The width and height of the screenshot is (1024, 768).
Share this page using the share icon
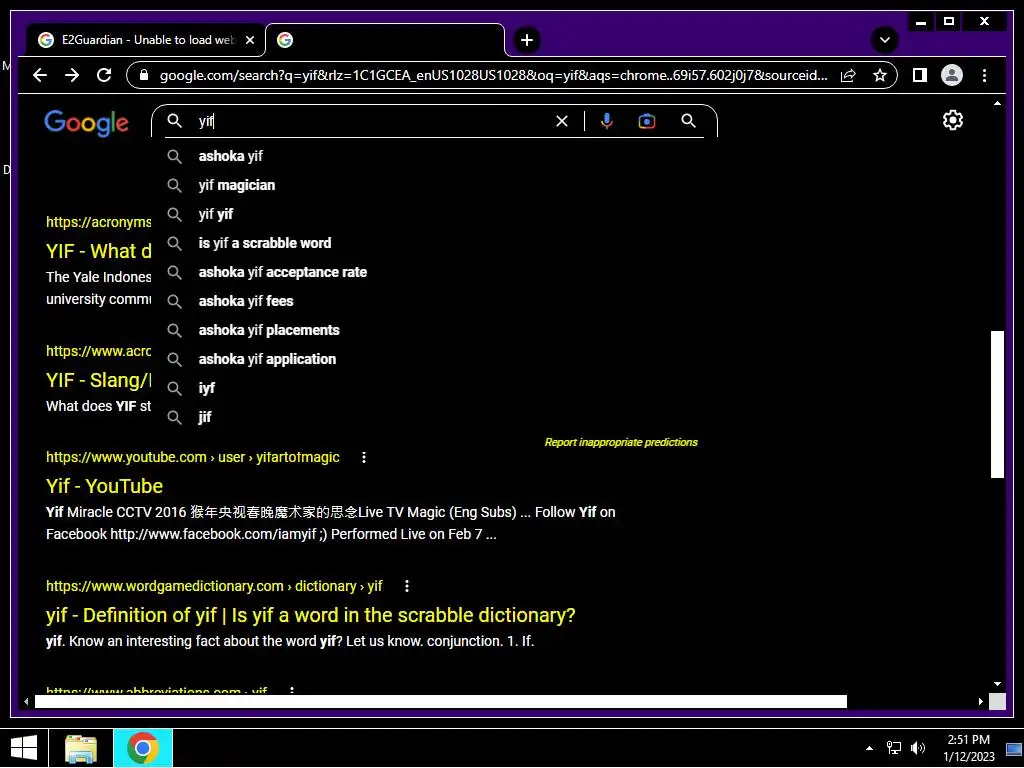pos(848,75)
